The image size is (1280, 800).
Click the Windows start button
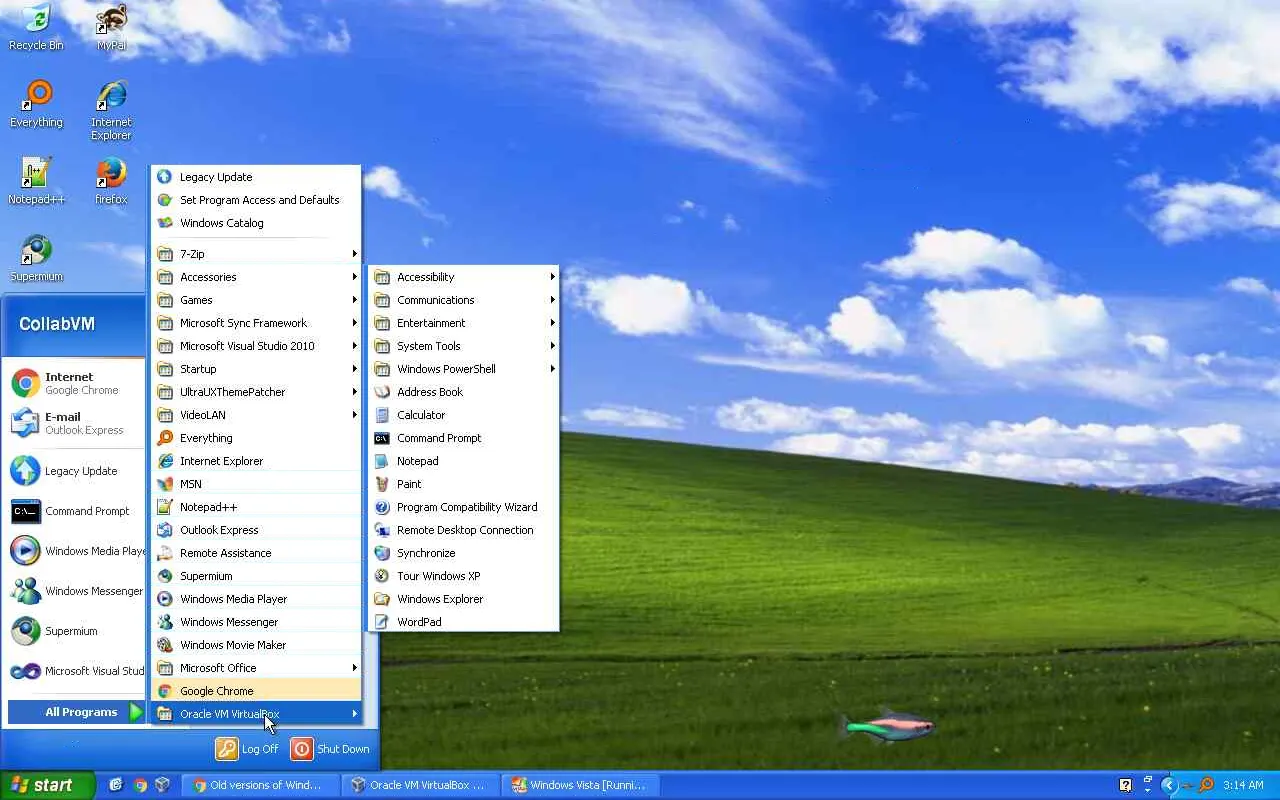pos(47,785)
